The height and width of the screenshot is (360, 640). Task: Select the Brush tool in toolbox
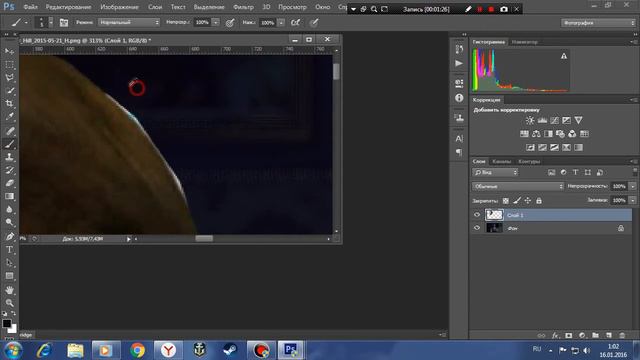pos(9,144)
